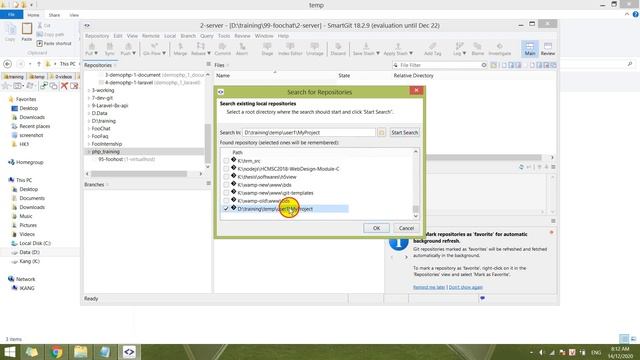
Task: Check the K:\wamp-old repository box
Action: [226, 201]
